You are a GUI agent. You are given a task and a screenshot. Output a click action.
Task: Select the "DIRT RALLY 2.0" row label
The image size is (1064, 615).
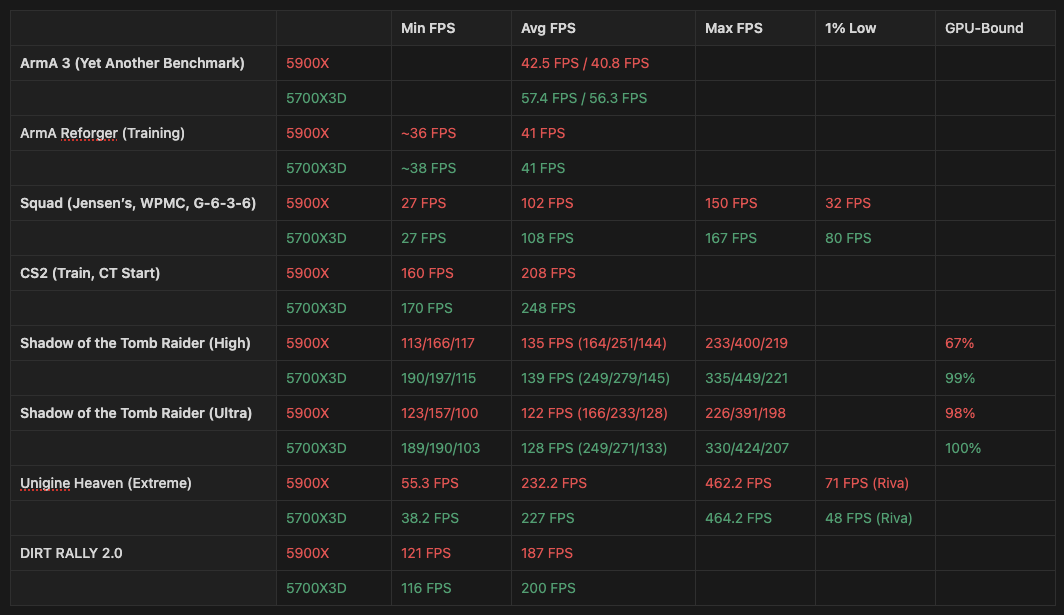point(71,553)
